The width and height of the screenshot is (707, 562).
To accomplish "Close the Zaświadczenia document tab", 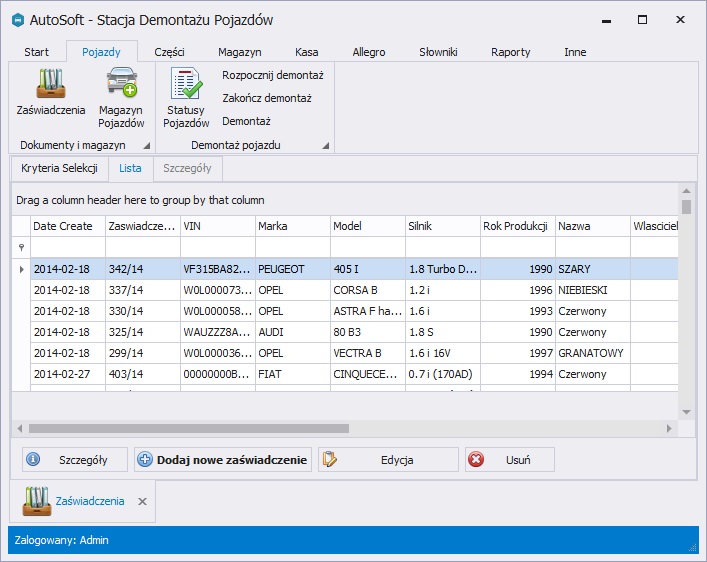I will [142, 502].
